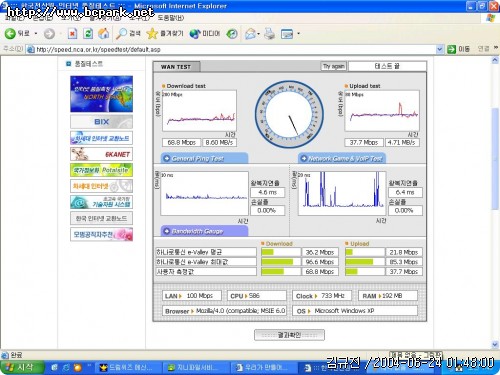Click the download speed value 68.8 Mbps
The width and height of the screenshot is (500, 375).
pyautogui.click(x=181, y=142)
